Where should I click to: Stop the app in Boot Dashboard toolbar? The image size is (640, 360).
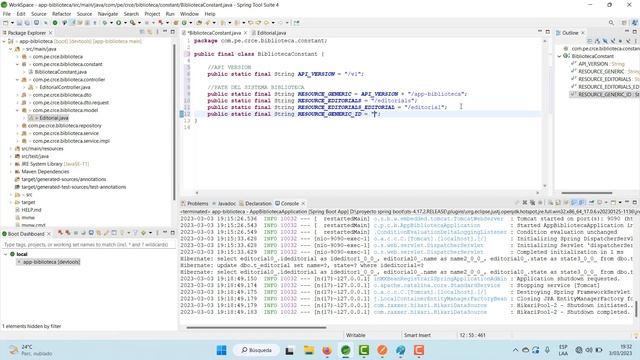pyautogui.click(x=76, y=233)
